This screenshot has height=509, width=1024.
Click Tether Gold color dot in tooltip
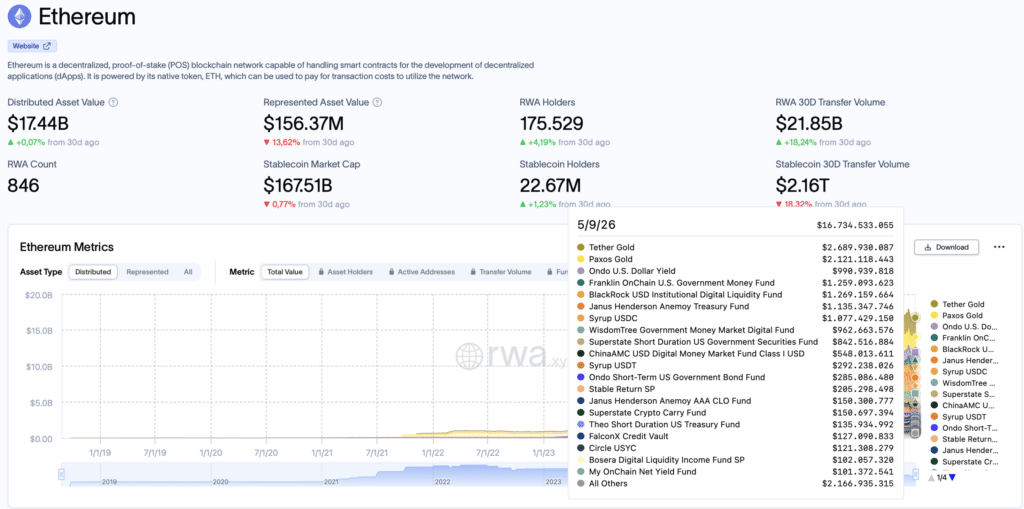(x=581, y=248)
